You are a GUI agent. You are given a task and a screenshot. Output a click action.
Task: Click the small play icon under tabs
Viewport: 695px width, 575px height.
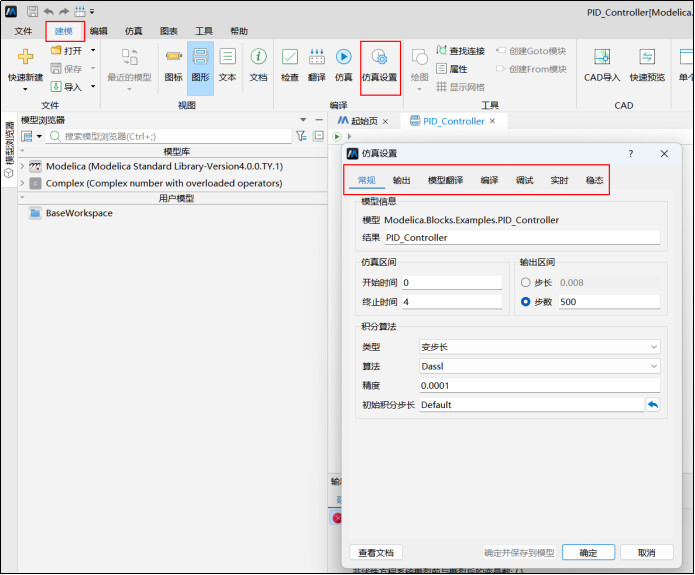337,136
